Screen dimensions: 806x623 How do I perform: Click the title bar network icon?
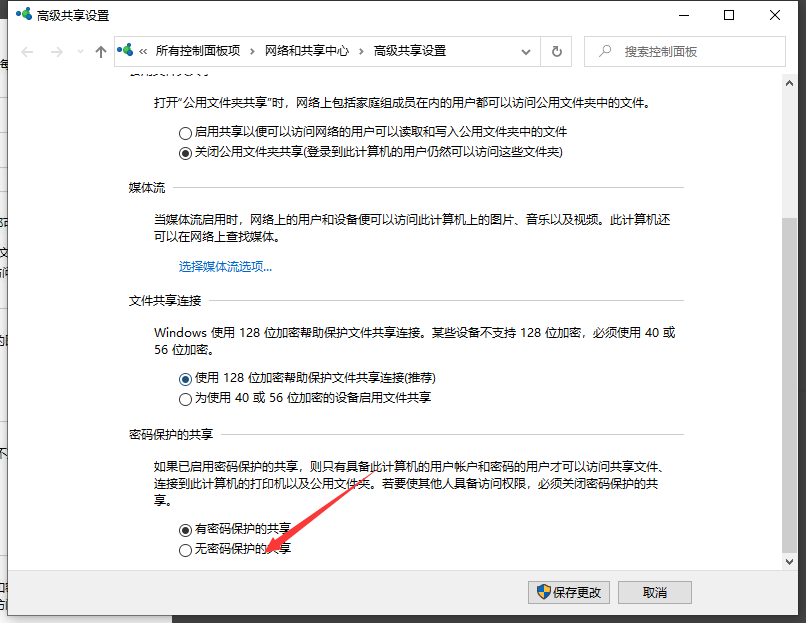tap(22, 15)
